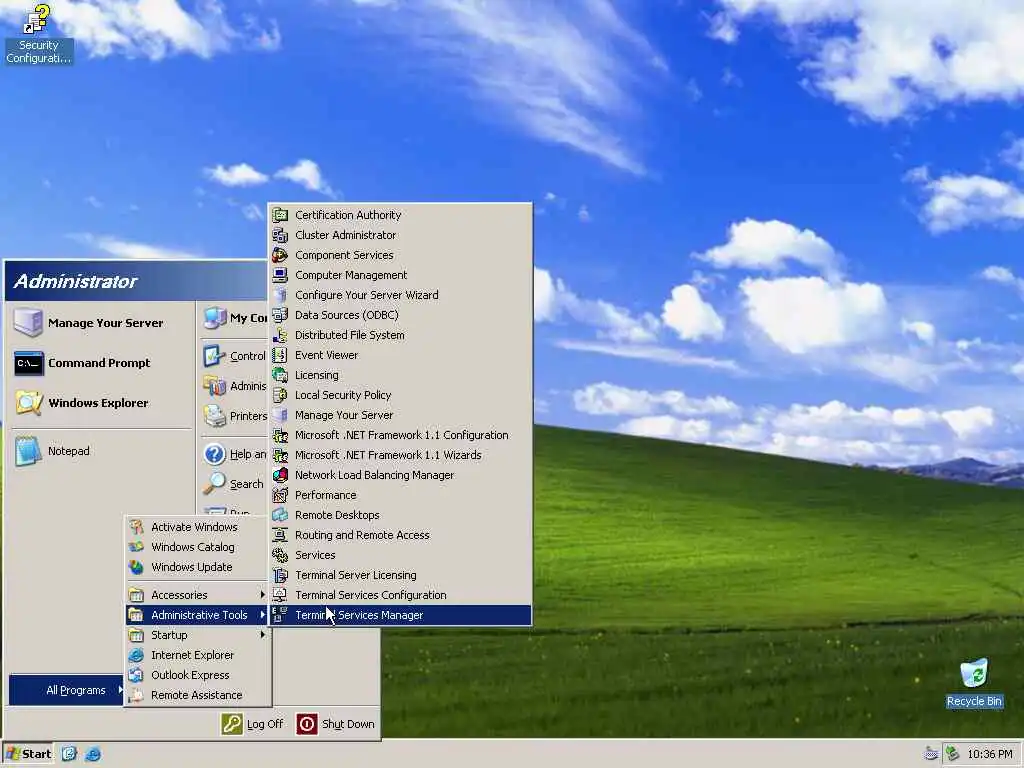Open Security Configuration desktop shortcut

pyautogui.click(x=38, y=34)
